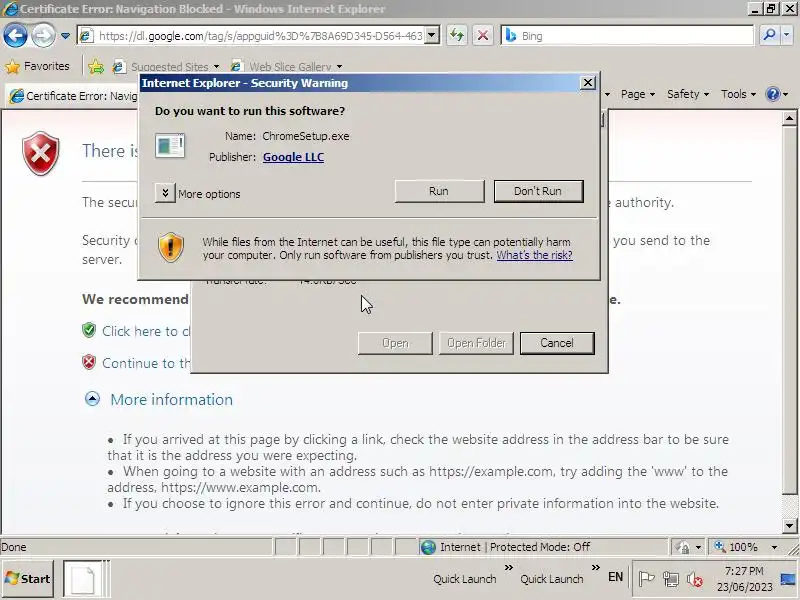Click the search magnifier icon

click(769, 36)
